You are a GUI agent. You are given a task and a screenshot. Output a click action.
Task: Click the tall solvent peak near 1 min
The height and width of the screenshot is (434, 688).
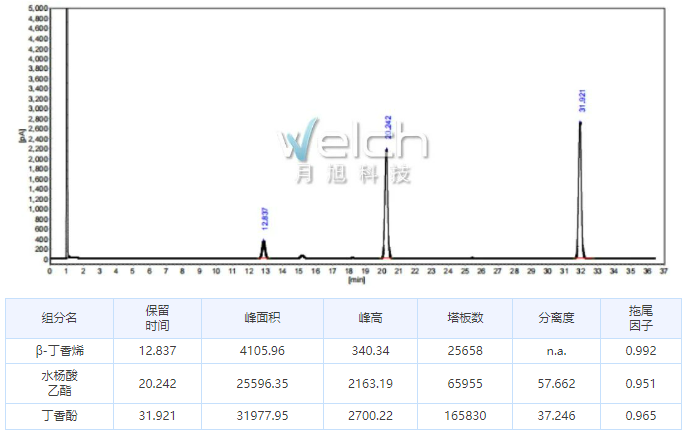[66, 130]
